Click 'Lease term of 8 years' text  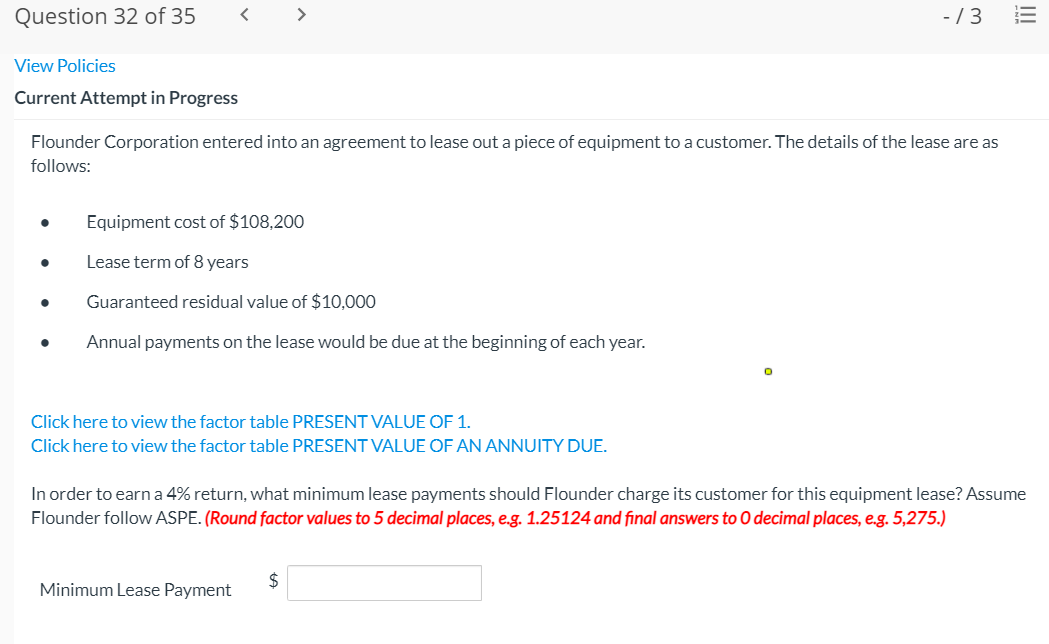167,261
